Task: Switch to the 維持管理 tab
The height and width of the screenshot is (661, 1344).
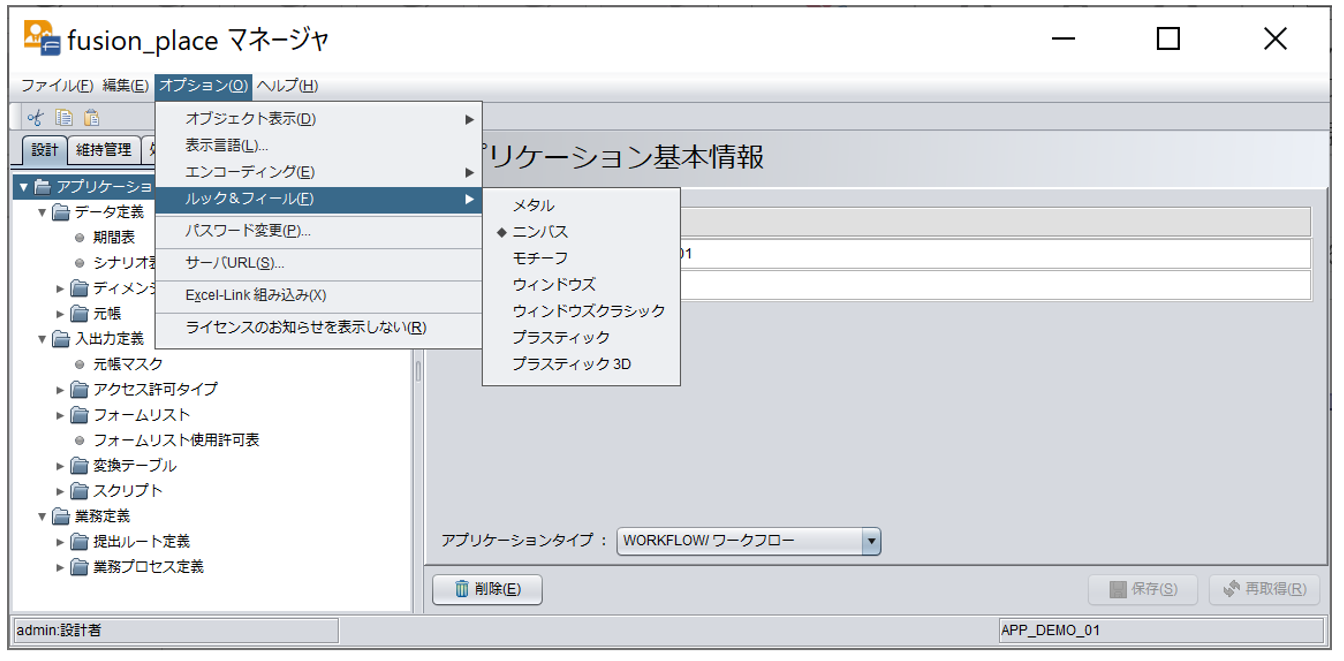Action: click(104, 150)
